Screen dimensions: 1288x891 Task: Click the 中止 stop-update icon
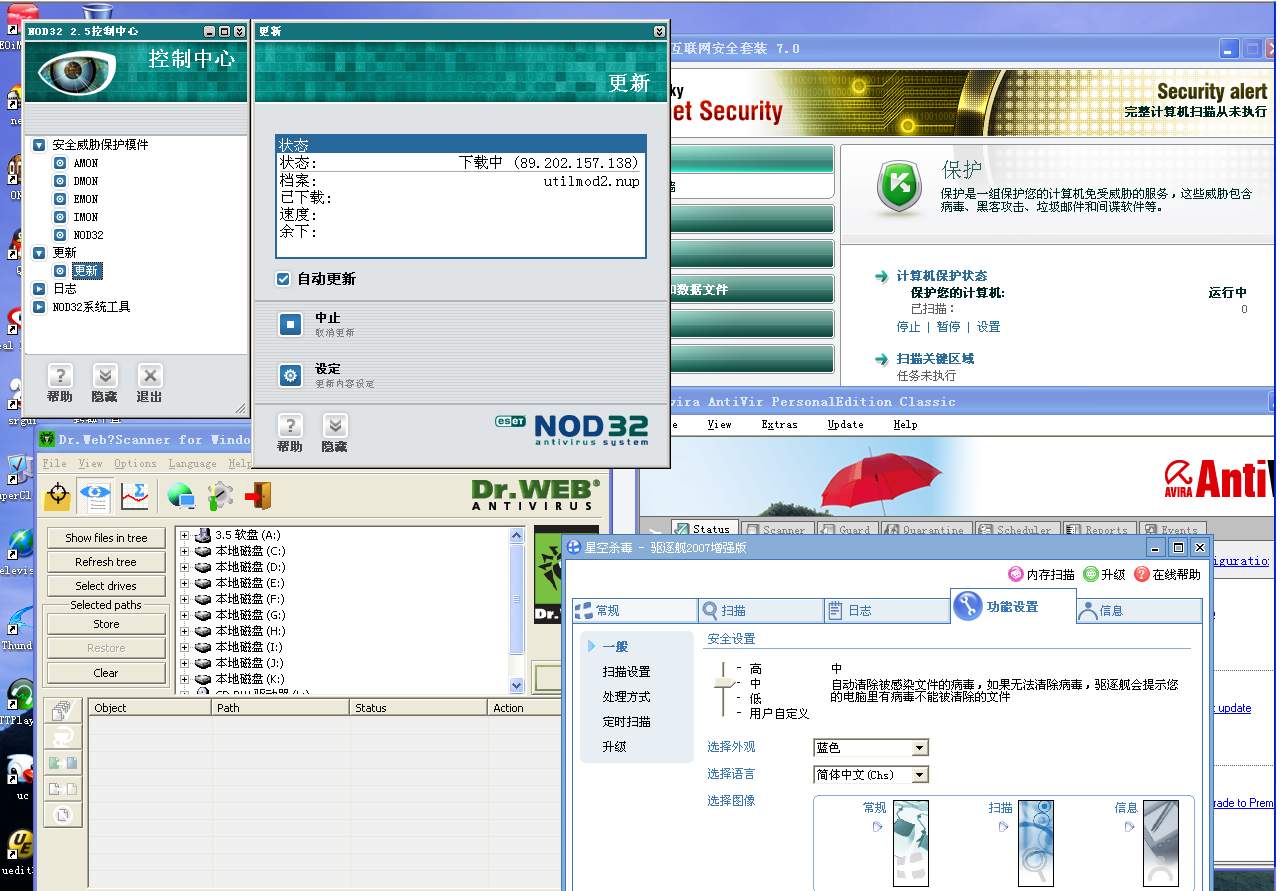point(290,324)
